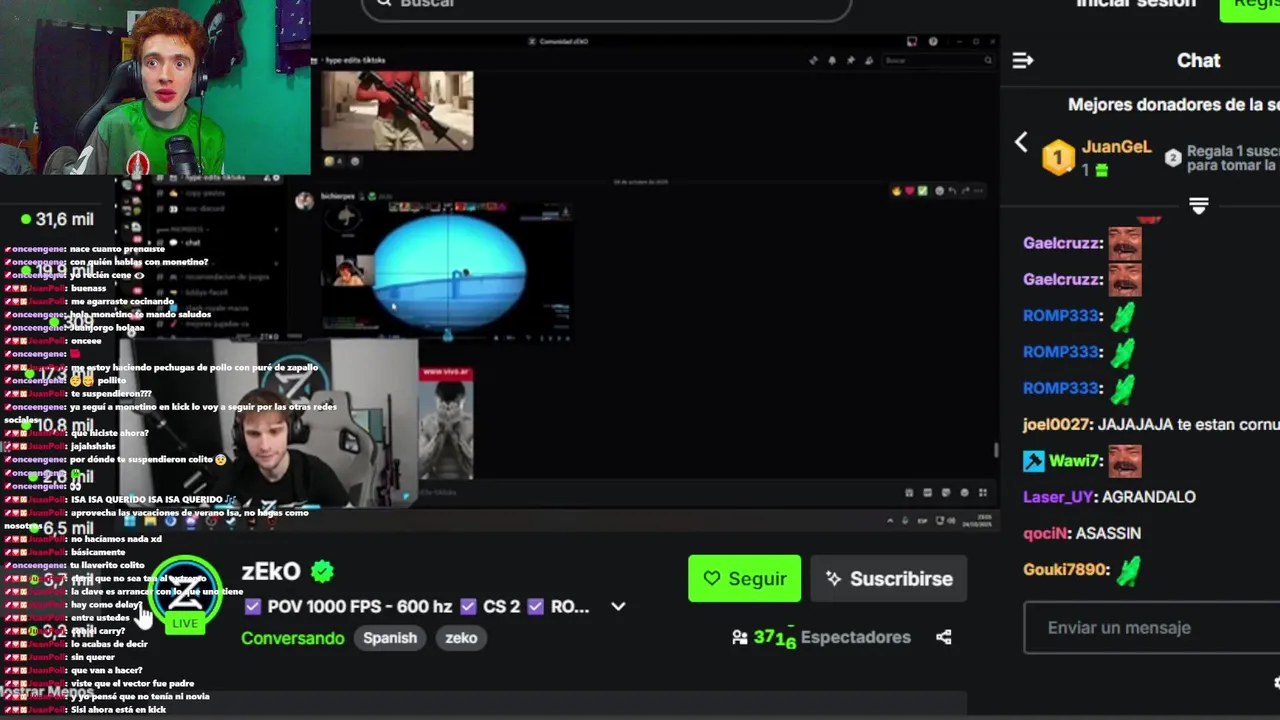Click Discord apps grid icon
Viewport: 1280px width, 720px height.
point(983,492)
